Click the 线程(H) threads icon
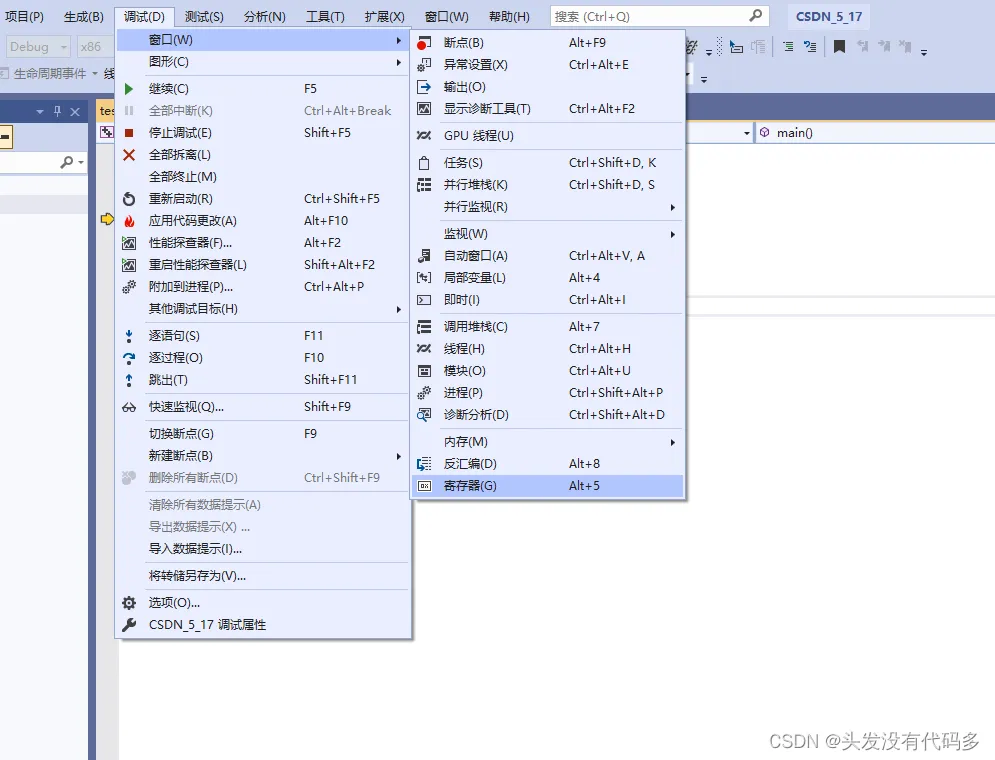Screen dimensions: 995x760 tap(424, 349)
